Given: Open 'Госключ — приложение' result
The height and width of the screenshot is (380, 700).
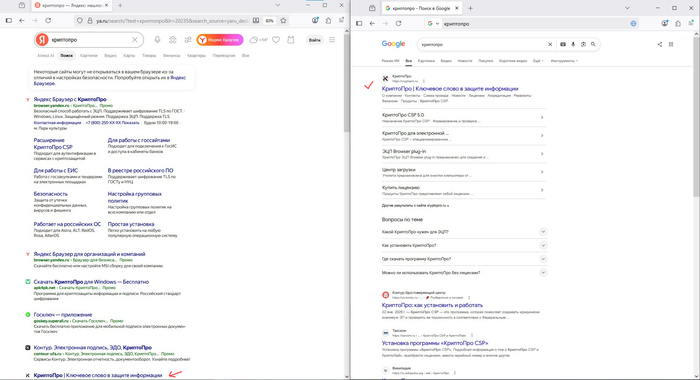Looking at the screenshot, I should [x=63, y=315].
